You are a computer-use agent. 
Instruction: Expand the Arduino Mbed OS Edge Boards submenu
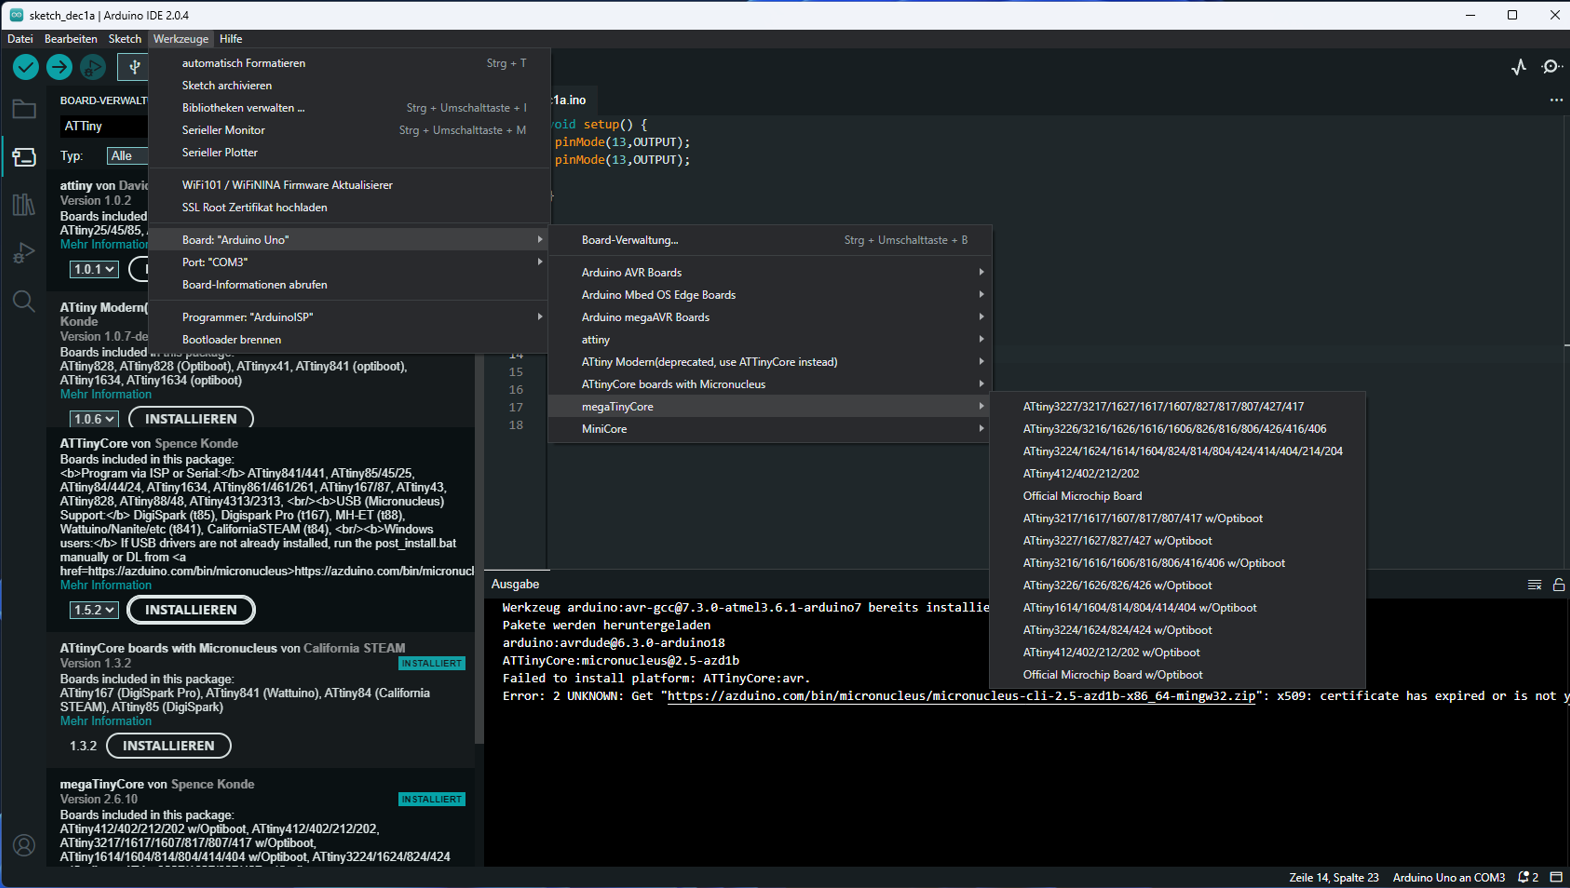[768, 295]
